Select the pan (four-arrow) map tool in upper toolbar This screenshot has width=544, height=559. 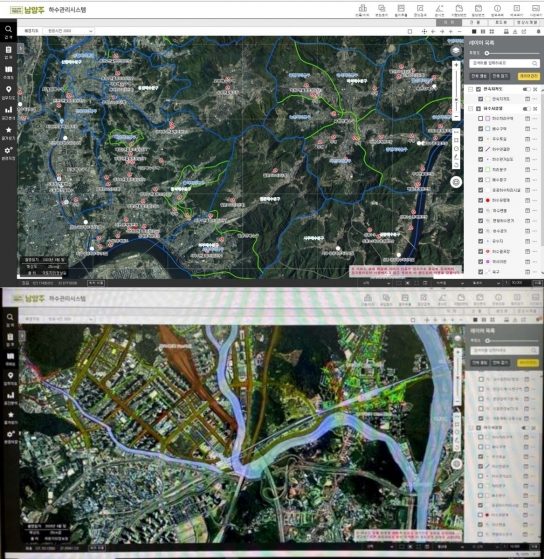(424, 31)
